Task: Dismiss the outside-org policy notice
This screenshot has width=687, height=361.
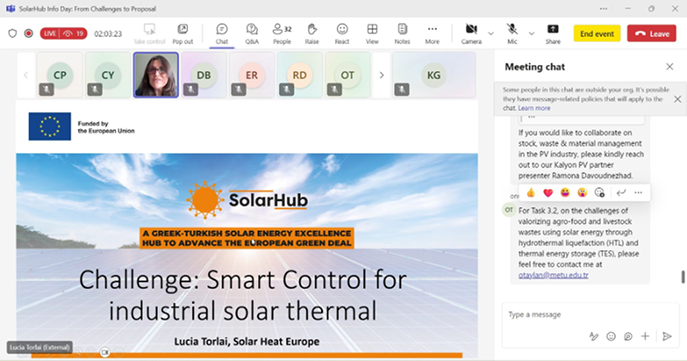Action: coord(677,99)
